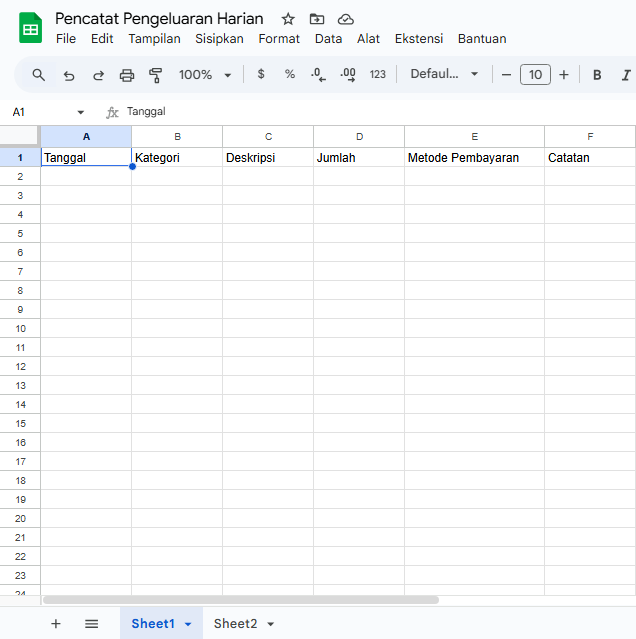Toggle bold formatting button

coord(597,75)
